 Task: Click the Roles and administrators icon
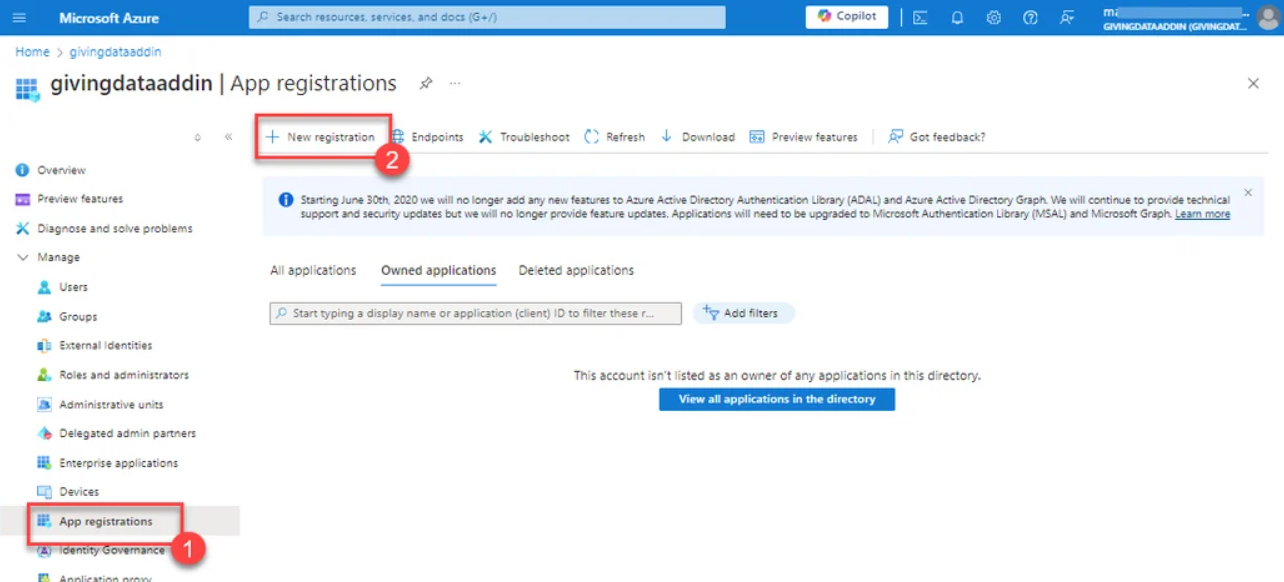pos(44,375)
